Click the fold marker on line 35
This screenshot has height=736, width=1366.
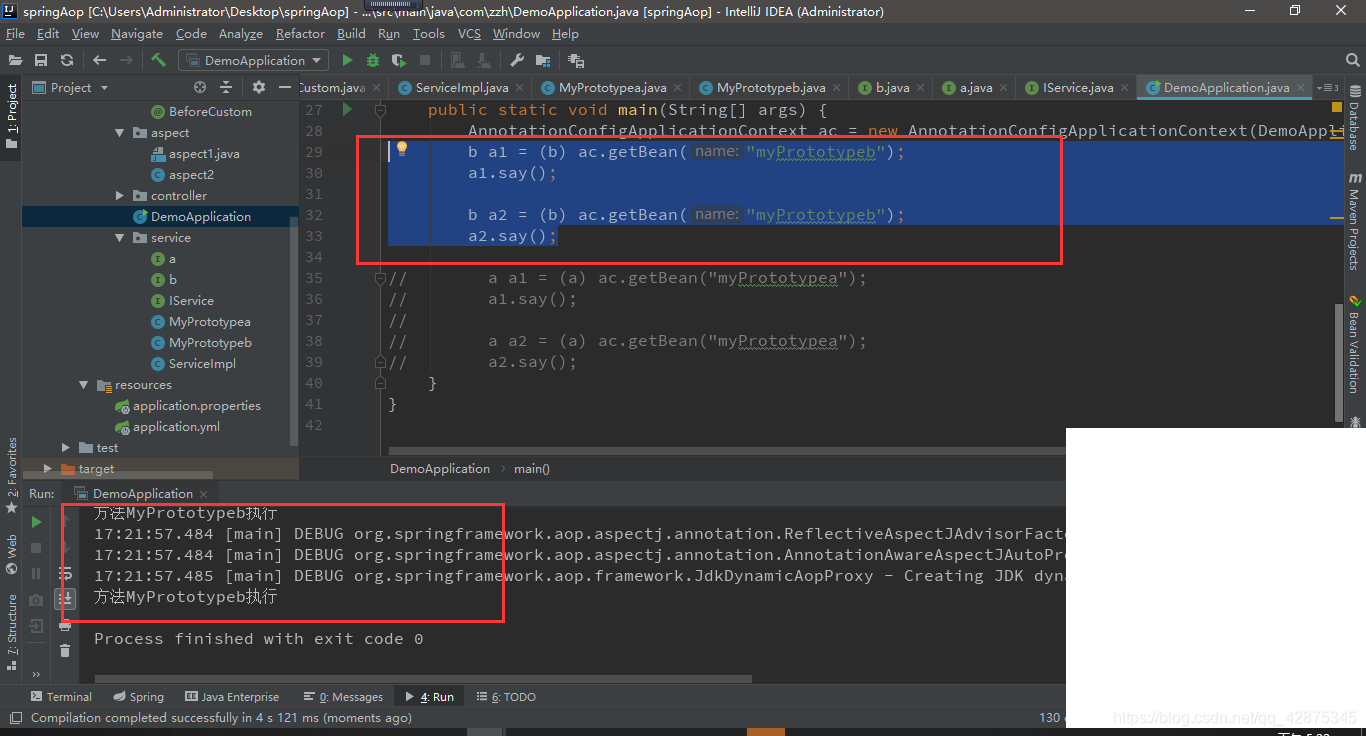tap(380, 278)
